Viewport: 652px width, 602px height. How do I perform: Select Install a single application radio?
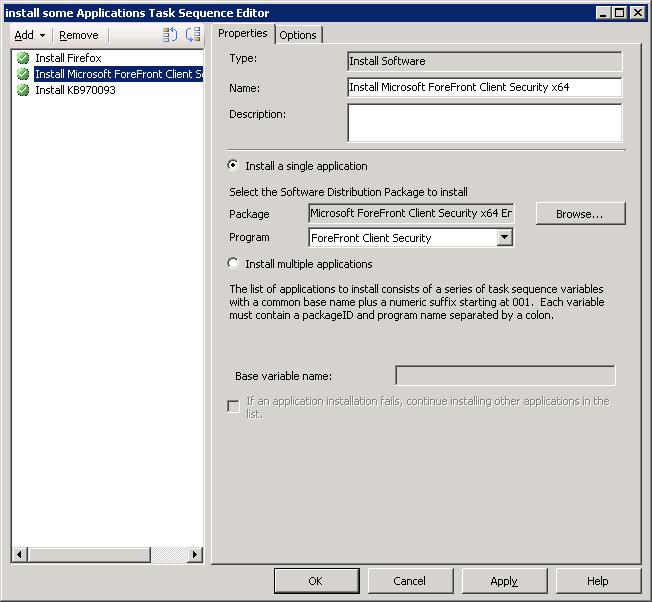(x=233, y=165)
